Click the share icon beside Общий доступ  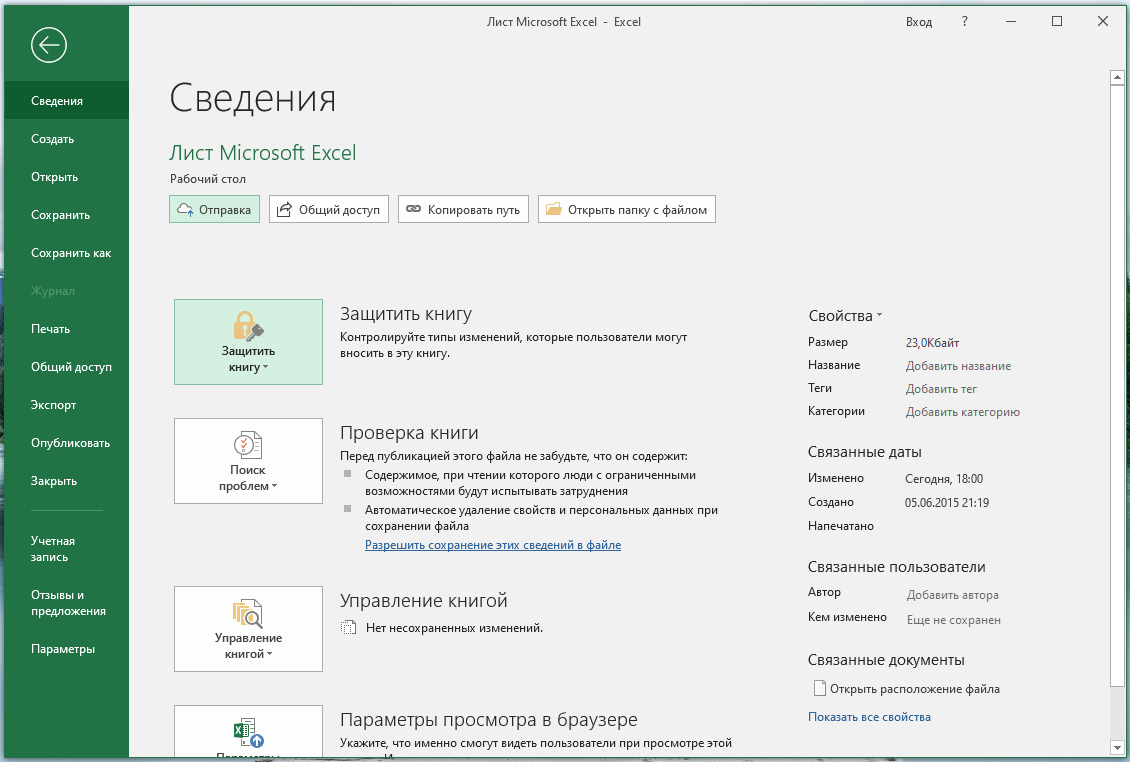tap(285, 210)
